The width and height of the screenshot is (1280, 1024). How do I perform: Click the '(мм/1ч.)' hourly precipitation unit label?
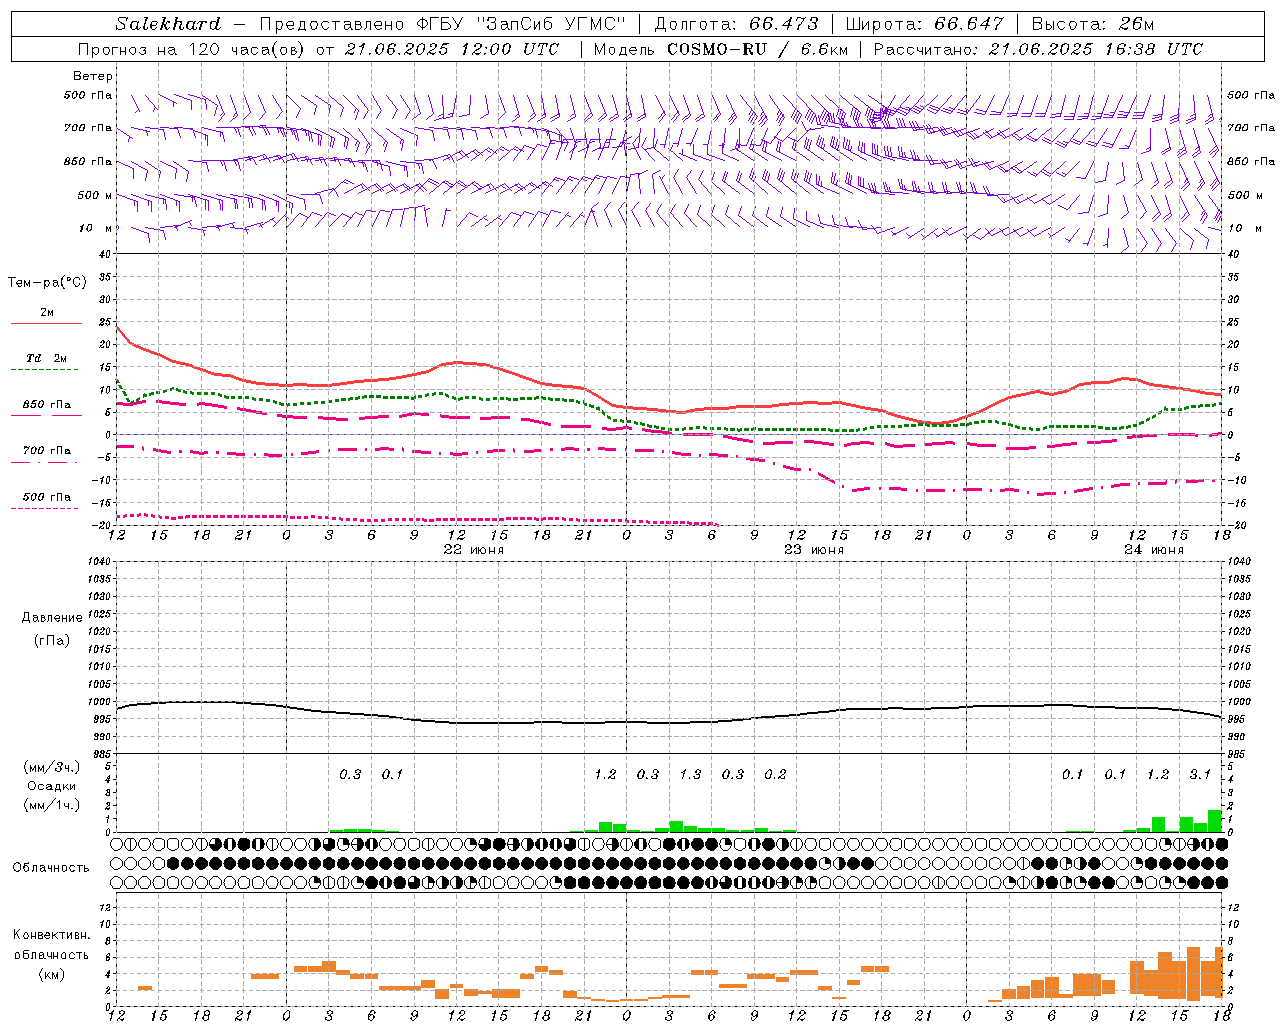[52, 805]
